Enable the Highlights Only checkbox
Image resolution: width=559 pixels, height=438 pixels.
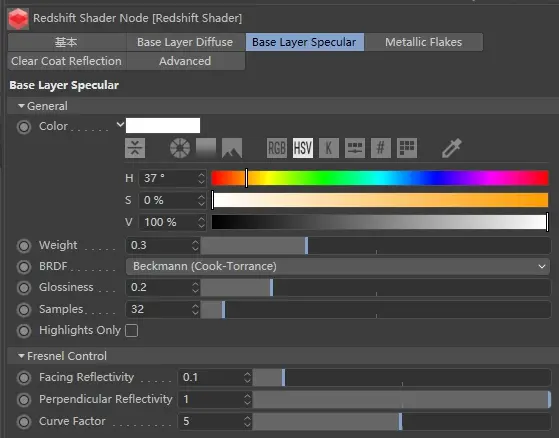click(132, 331)
